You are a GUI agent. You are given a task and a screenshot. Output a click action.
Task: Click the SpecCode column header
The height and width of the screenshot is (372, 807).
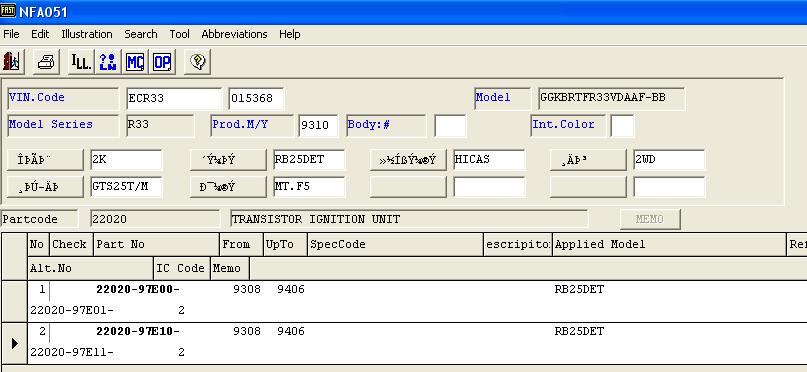pyautogui.click(x=395, y=244)
